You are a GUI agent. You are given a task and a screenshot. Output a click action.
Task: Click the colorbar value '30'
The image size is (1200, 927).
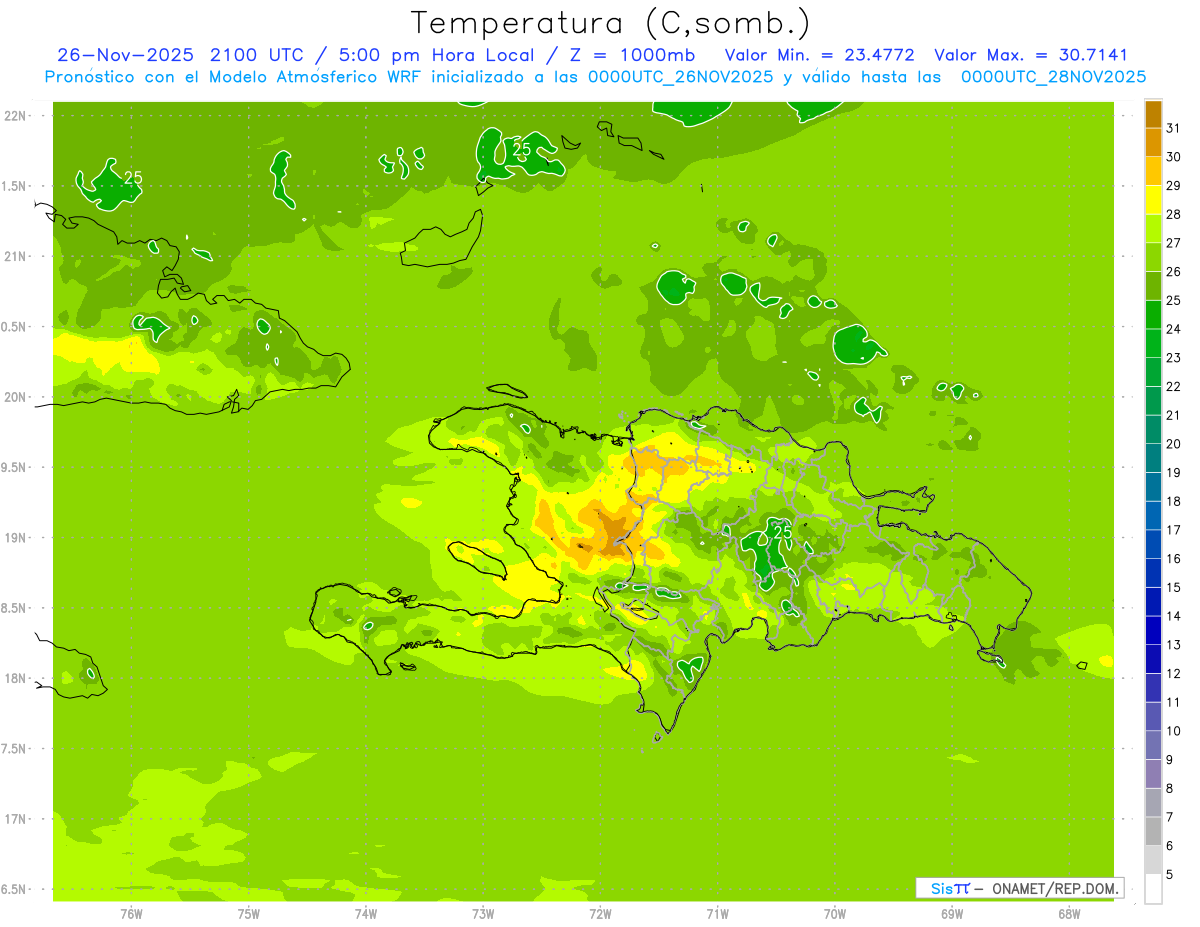(x=1173, y=157)
